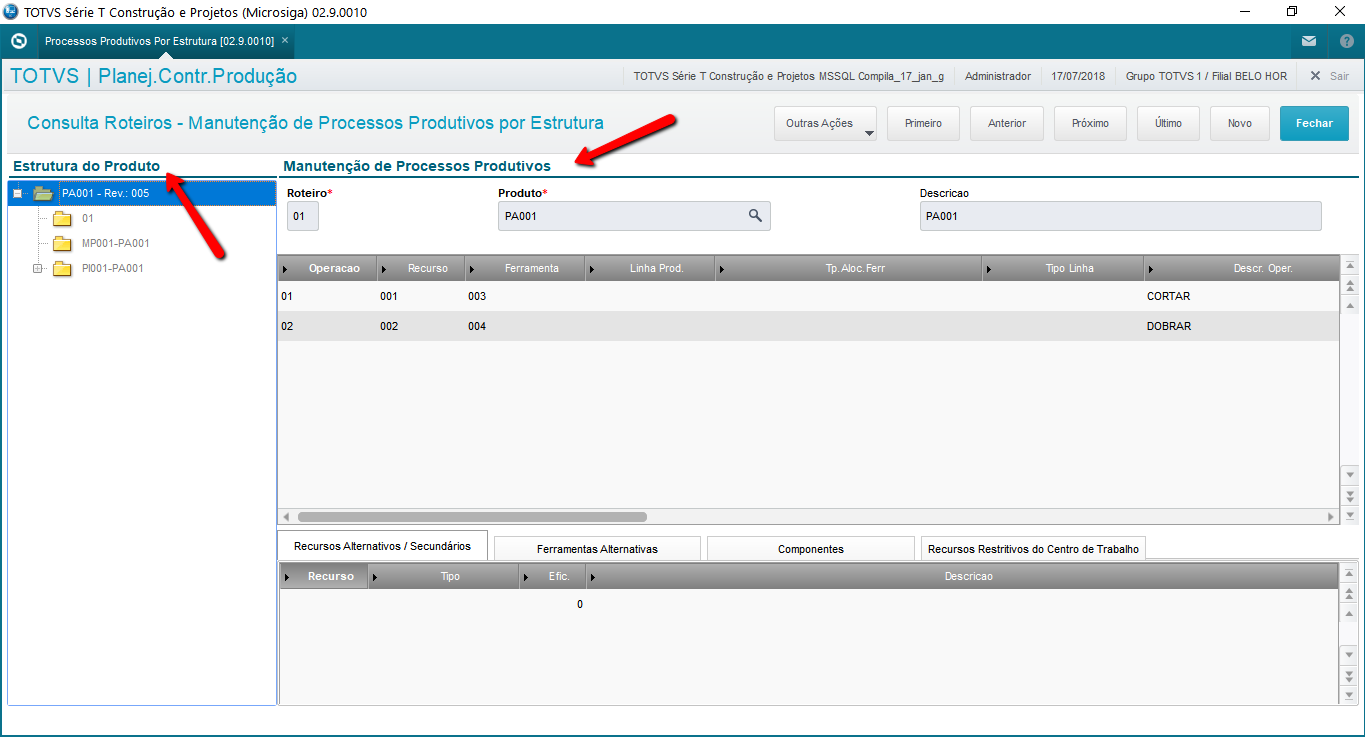Open the Outras Ações dropdown
Screen dimensions: 1365x737
pos(825,123)
